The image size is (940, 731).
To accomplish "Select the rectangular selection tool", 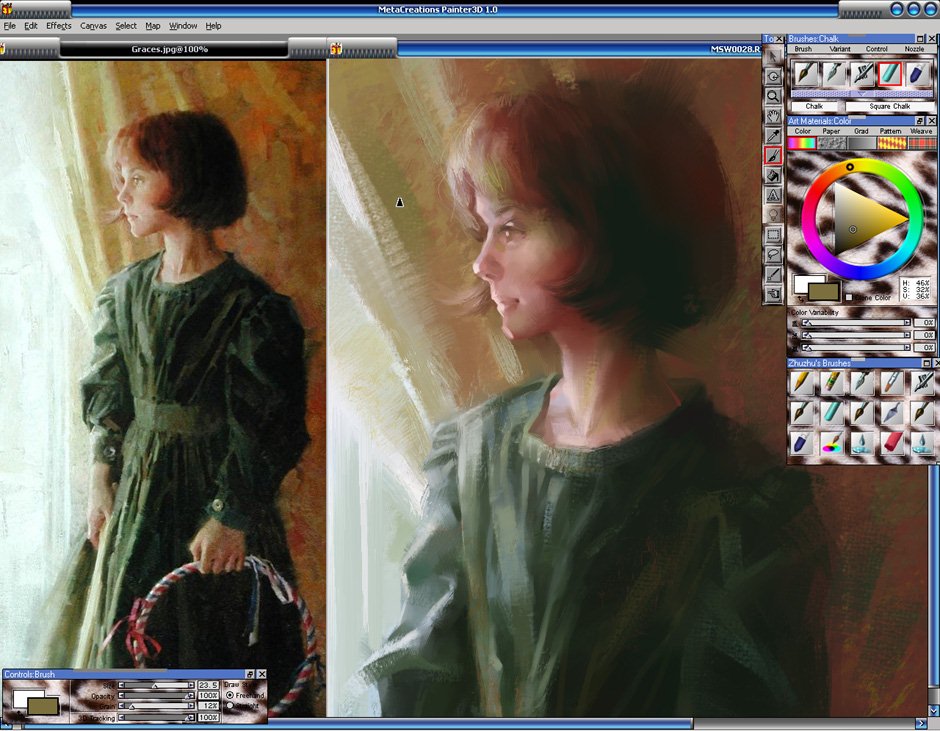I will click(x=773, y=234).
